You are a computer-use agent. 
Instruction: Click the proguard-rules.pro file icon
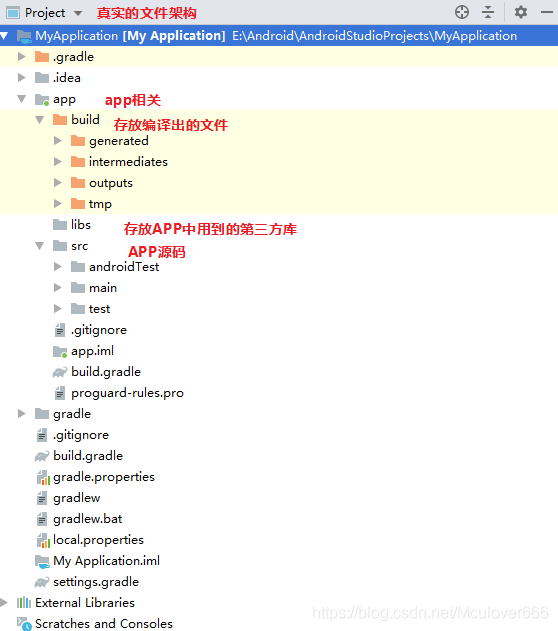60,393
